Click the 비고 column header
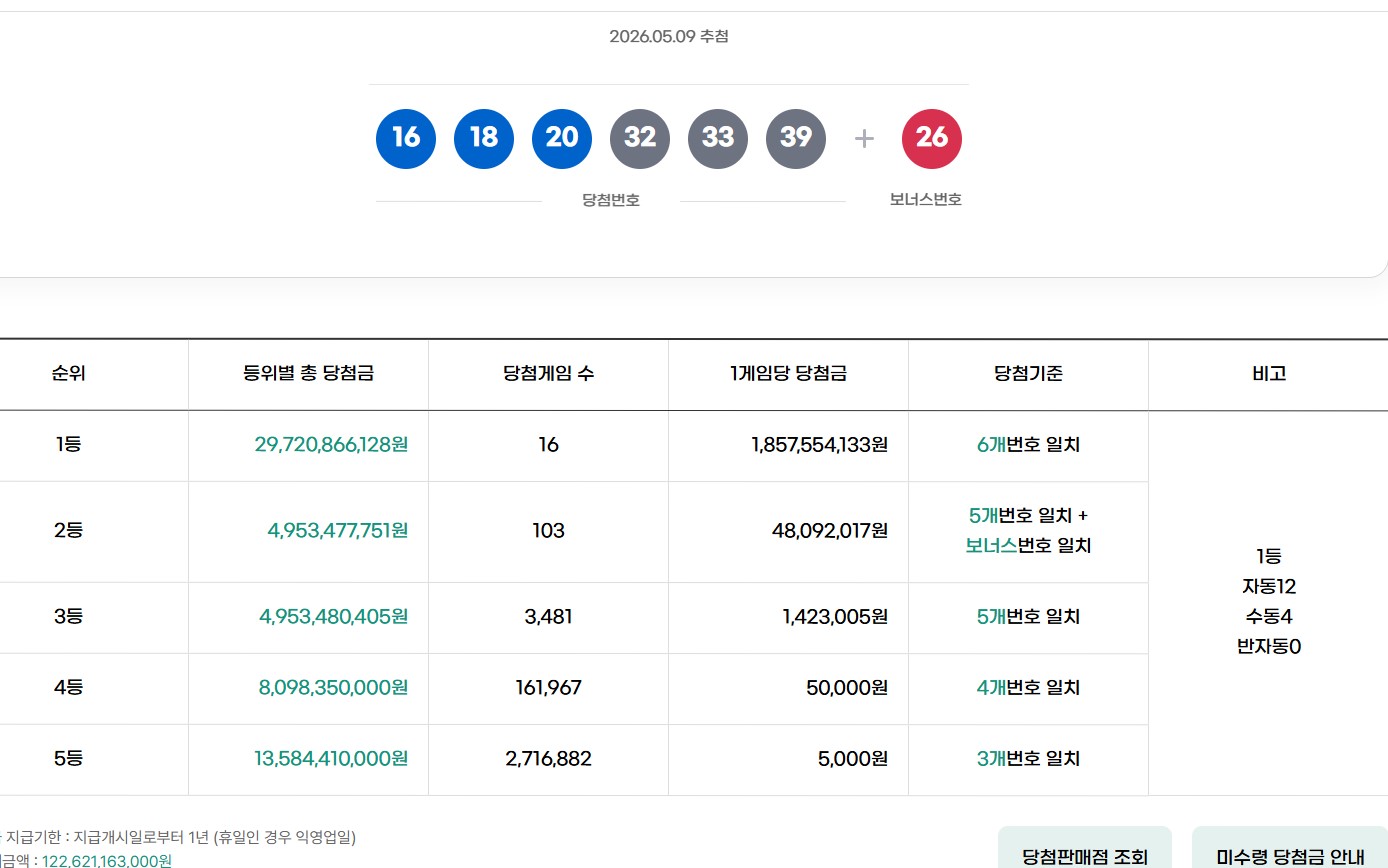 point(1268,374)
